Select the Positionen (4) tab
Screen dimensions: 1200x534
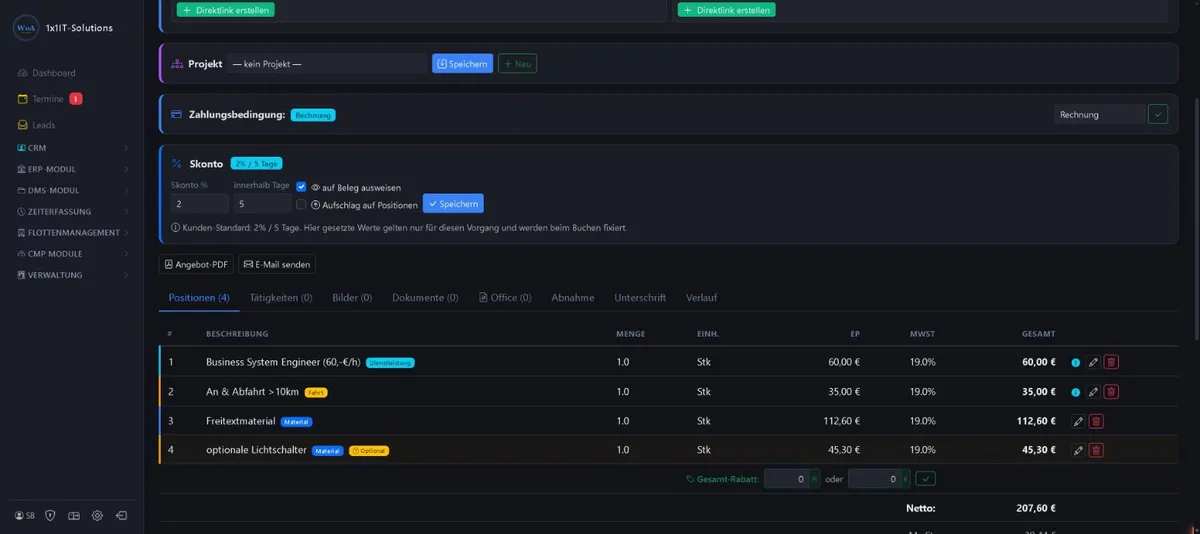coord(199,298)
